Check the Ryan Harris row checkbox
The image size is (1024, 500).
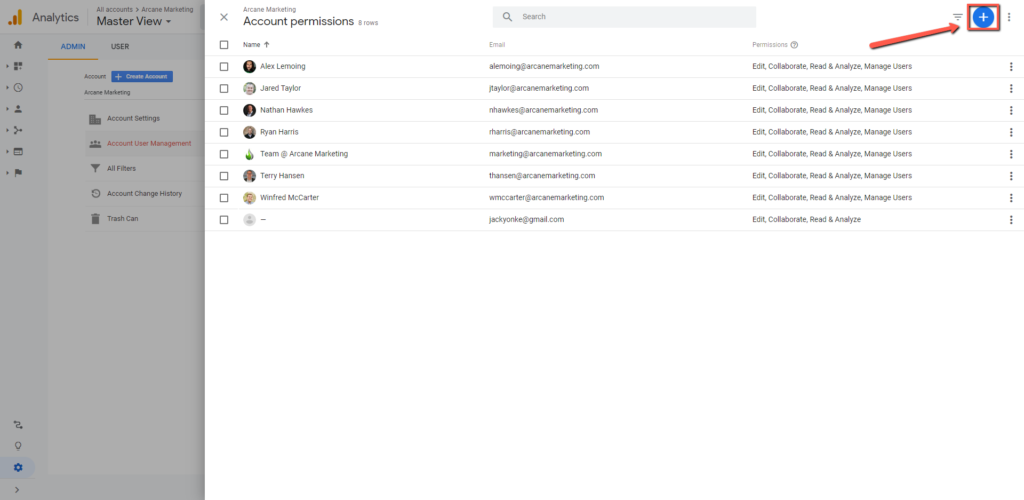click(x=224, y=132)
